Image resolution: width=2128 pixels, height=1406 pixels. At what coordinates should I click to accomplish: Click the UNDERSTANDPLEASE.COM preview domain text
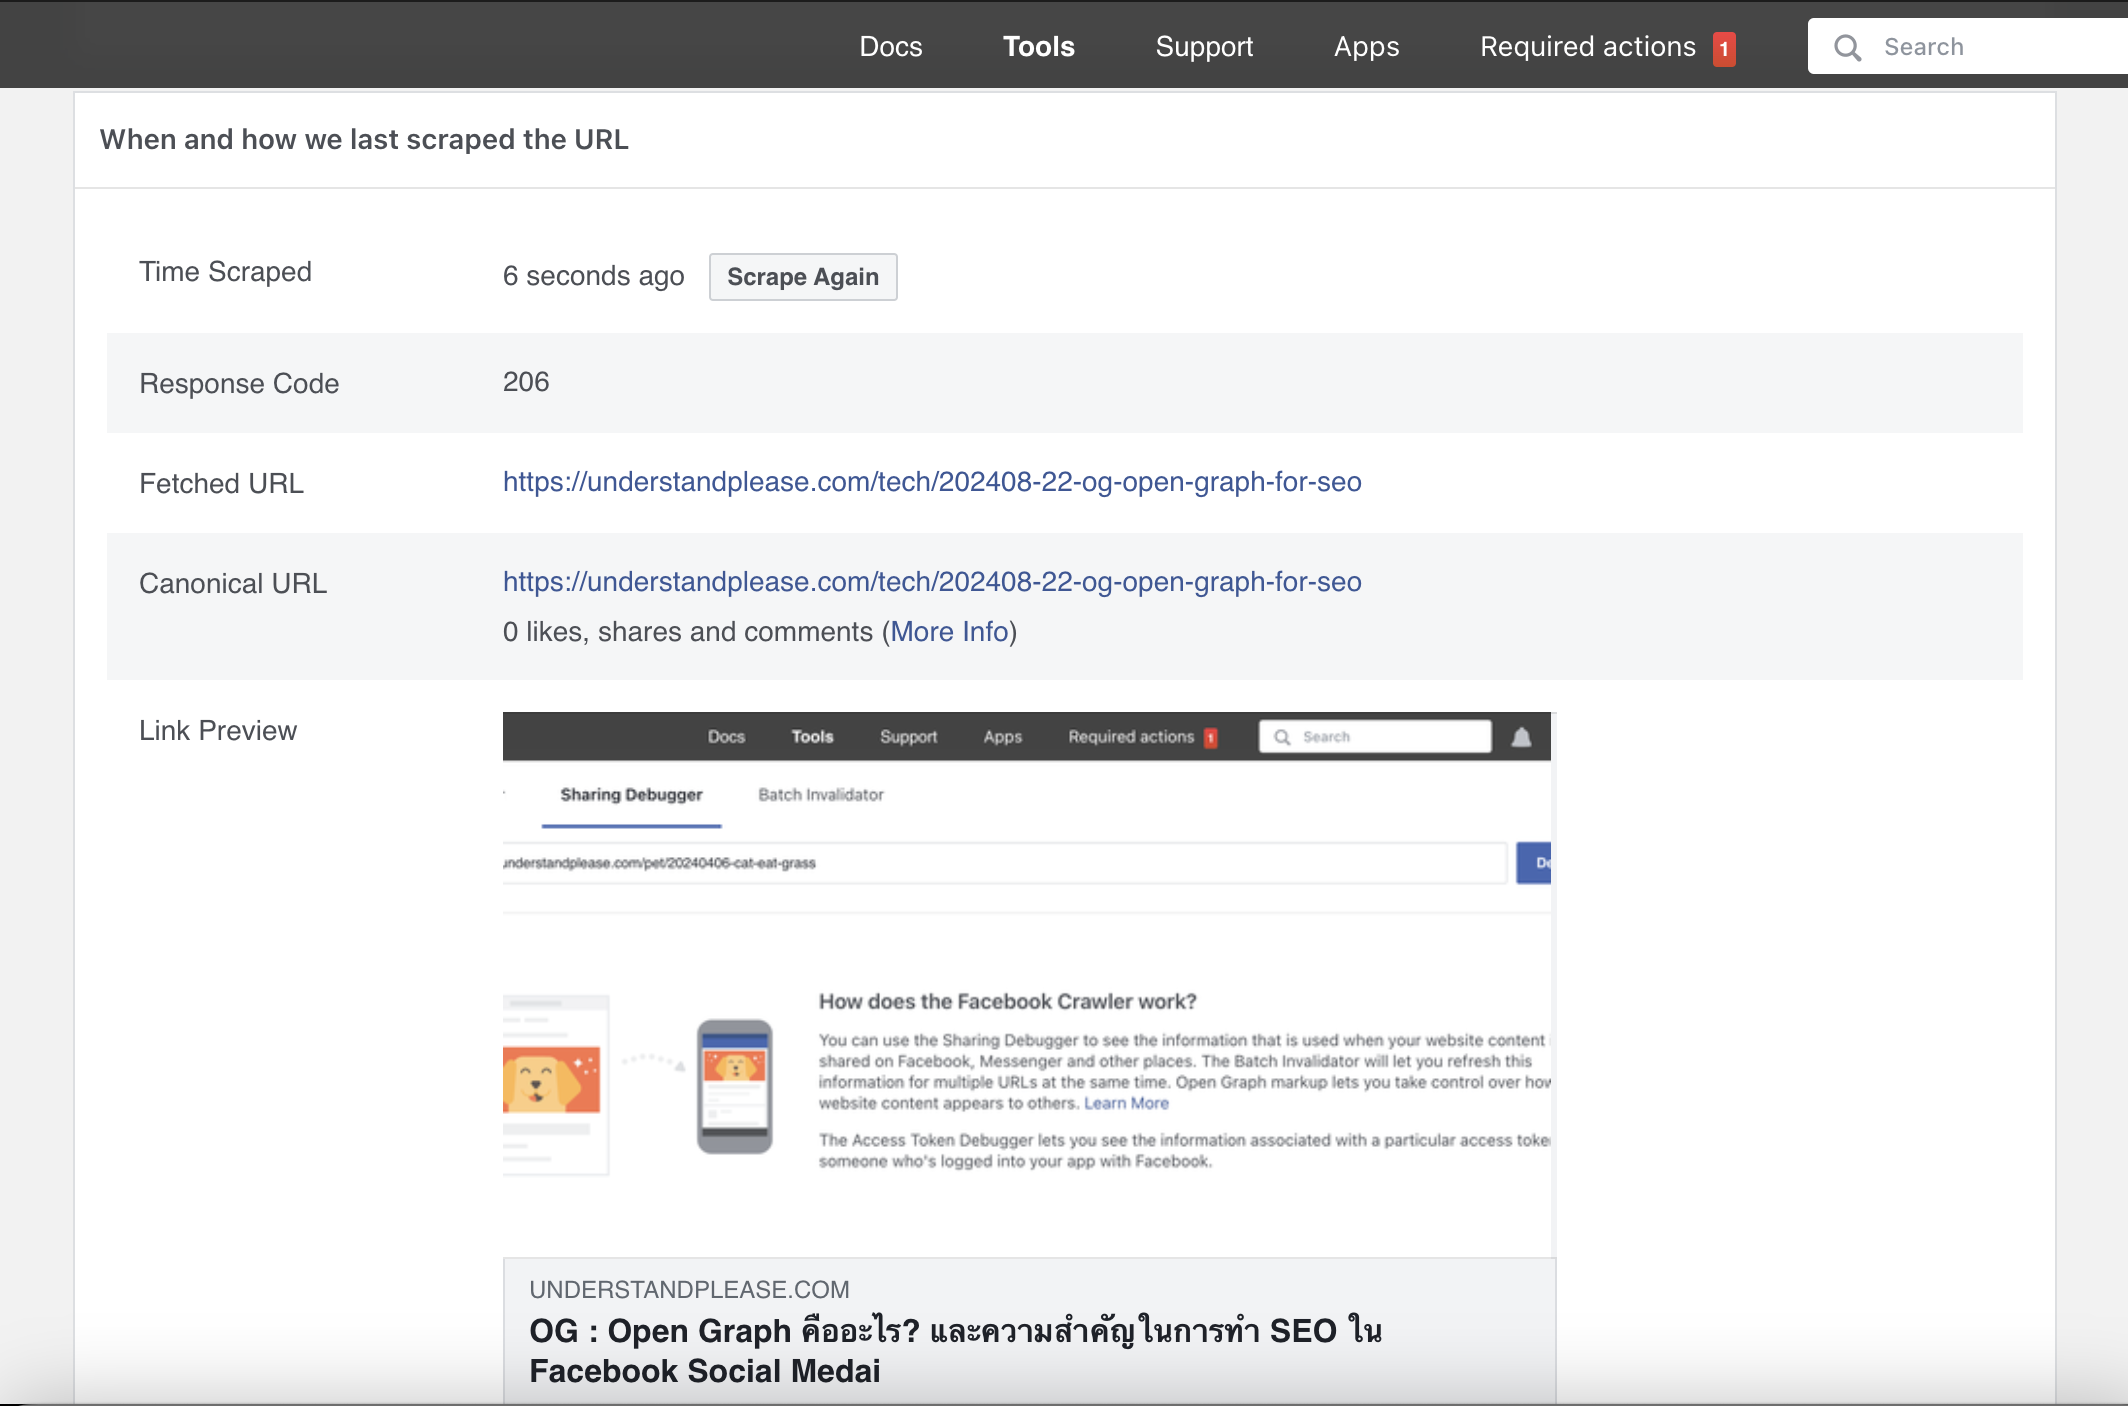point(689,1290)
